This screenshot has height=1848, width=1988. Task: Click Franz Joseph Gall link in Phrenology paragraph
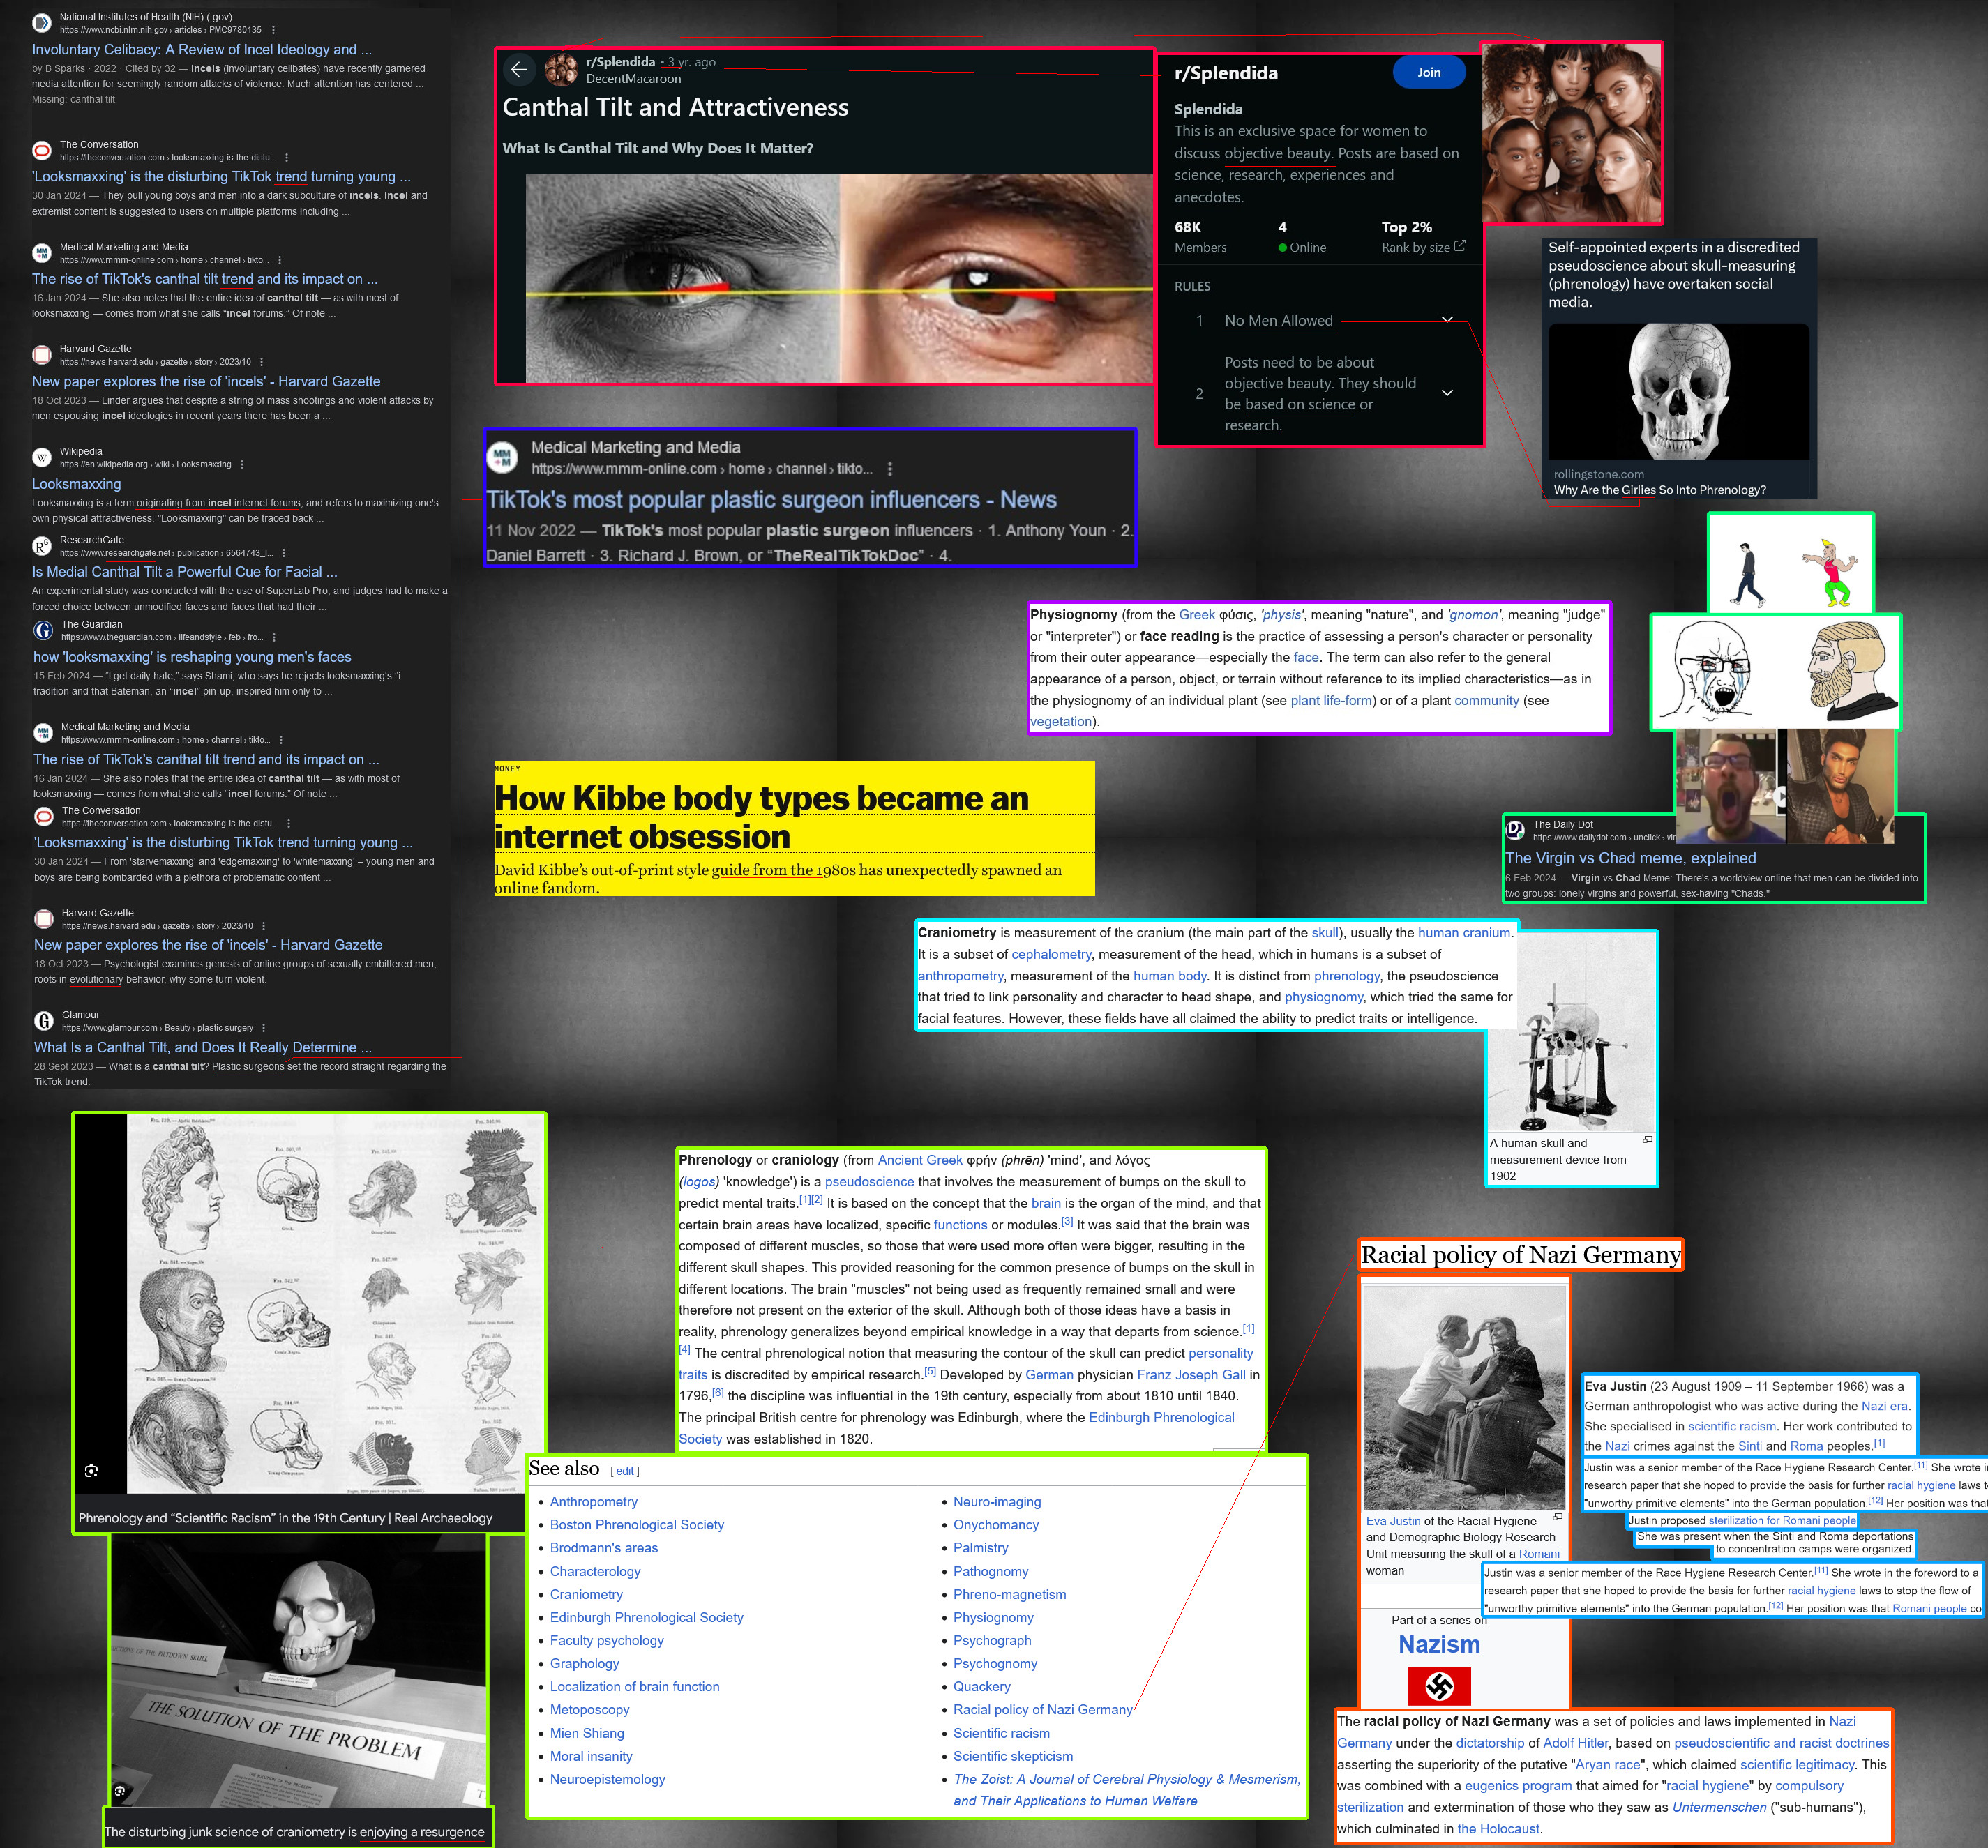coord(1191,1375)
